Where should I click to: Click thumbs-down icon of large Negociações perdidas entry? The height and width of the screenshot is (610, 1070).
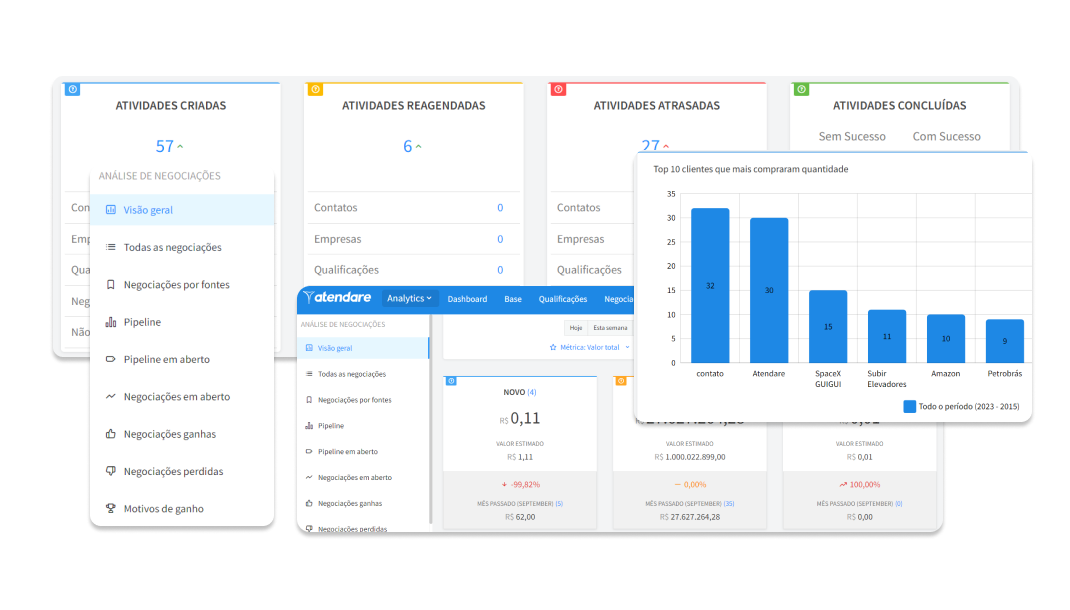point(111,471)
